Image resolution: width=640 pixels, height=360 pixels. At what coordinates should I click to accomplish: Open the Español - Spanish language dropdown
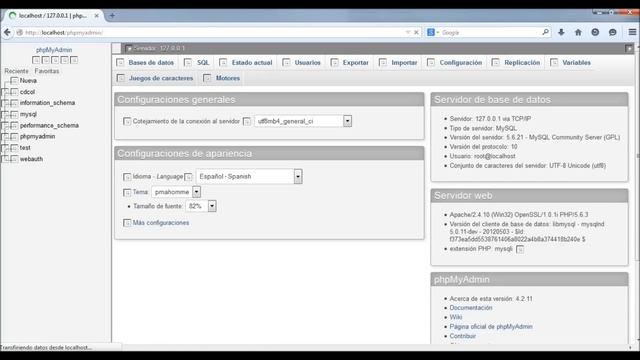[x=249, y=177]
